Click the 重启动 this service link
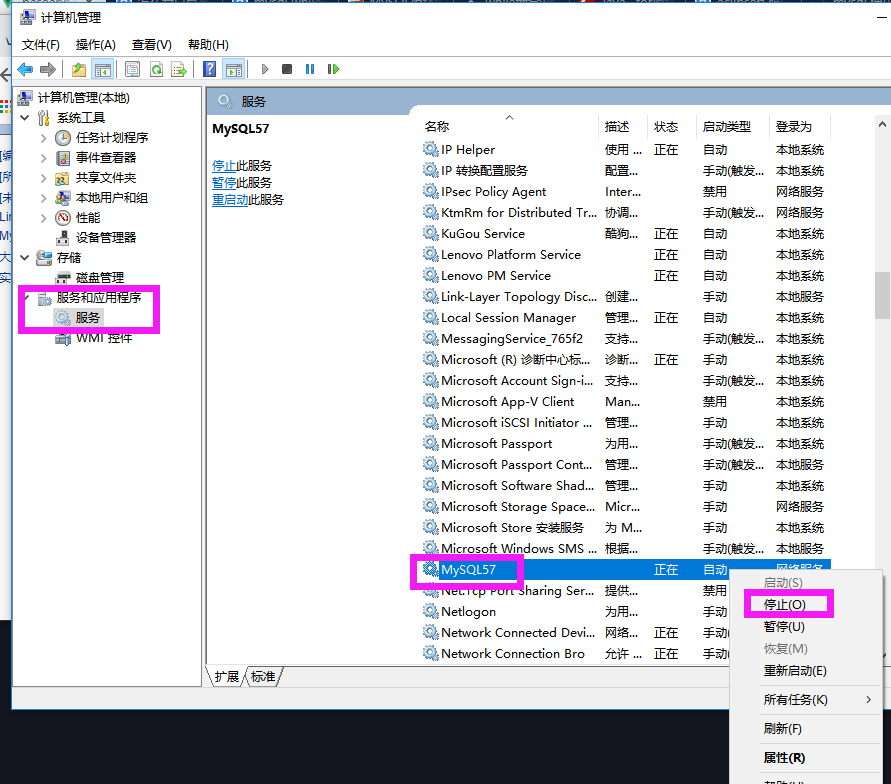Viewport: 891px width, 784px height. (230, 199)
